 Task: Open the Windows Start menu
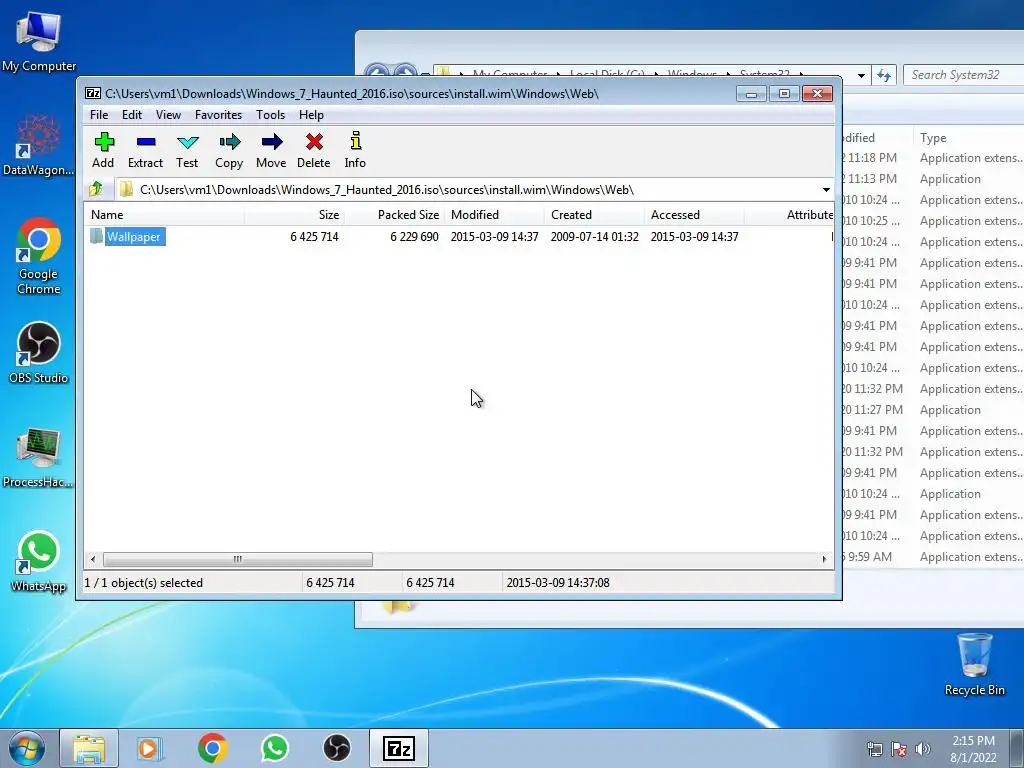pos(26,748)
